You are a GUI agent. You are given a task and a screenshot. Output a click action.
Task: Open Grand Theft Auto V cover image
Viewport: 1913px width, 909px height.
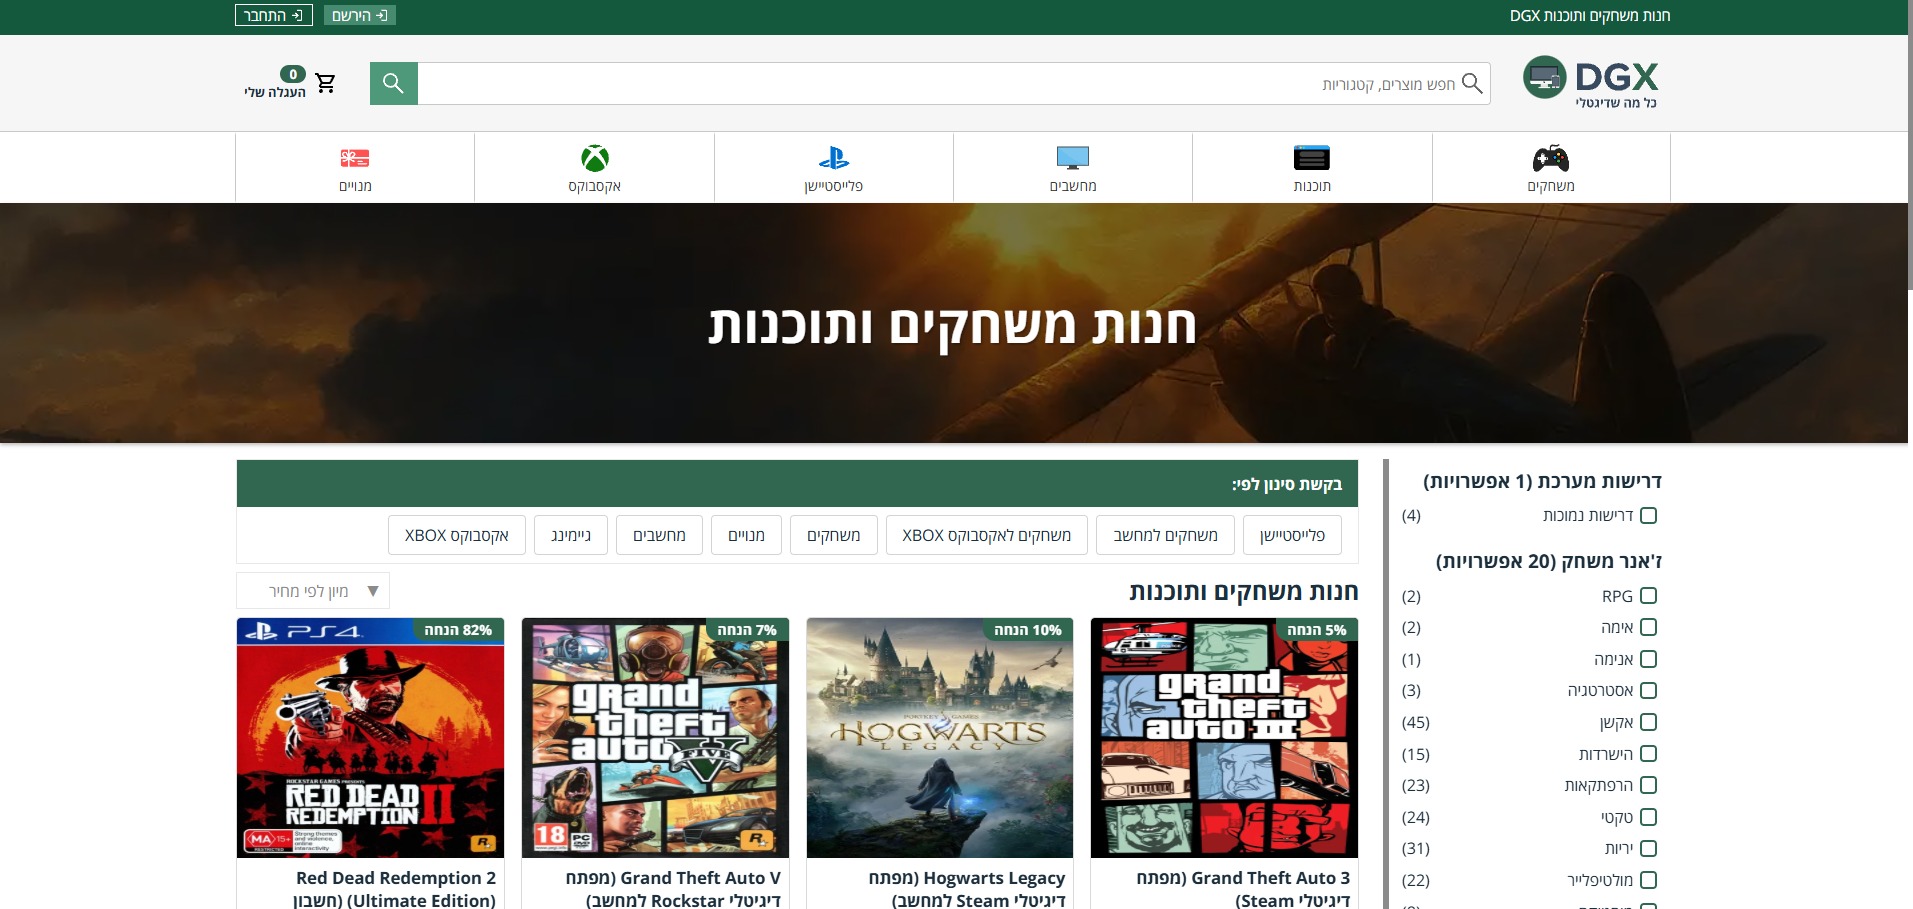[x=655, y=738]
